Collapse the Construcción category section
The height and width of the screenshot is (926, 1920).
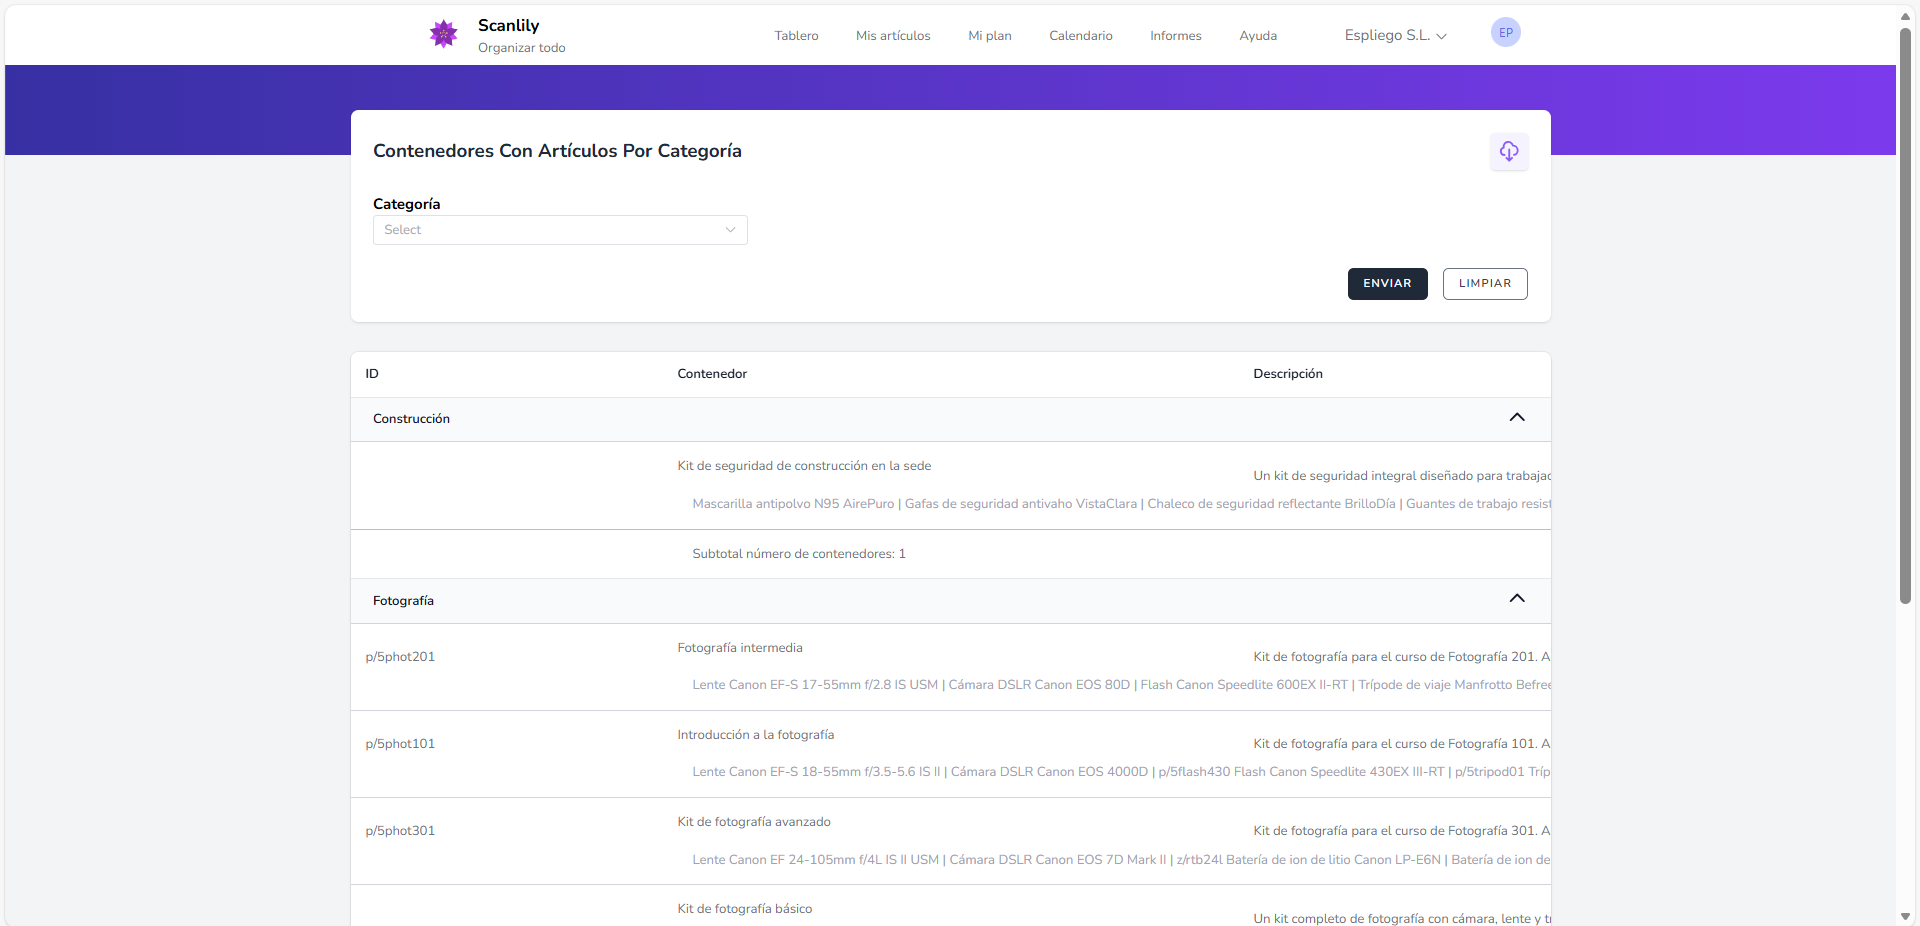[1516, 418]
